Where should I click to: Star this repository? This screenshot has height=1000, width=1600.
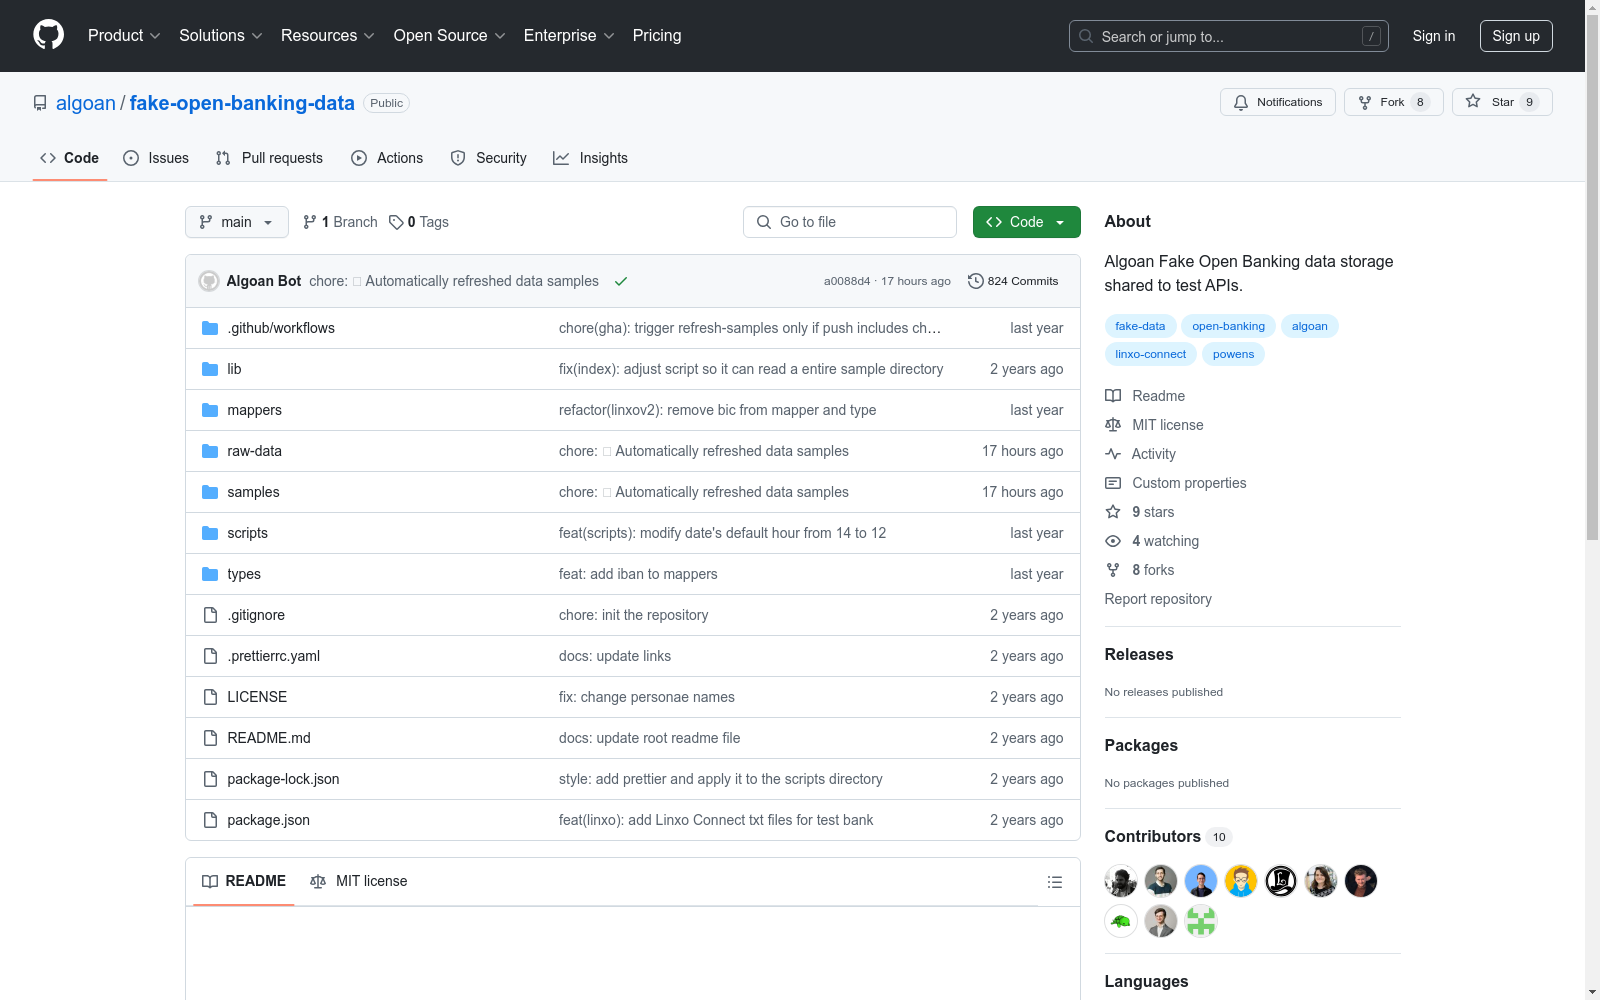click(1502, 102)
